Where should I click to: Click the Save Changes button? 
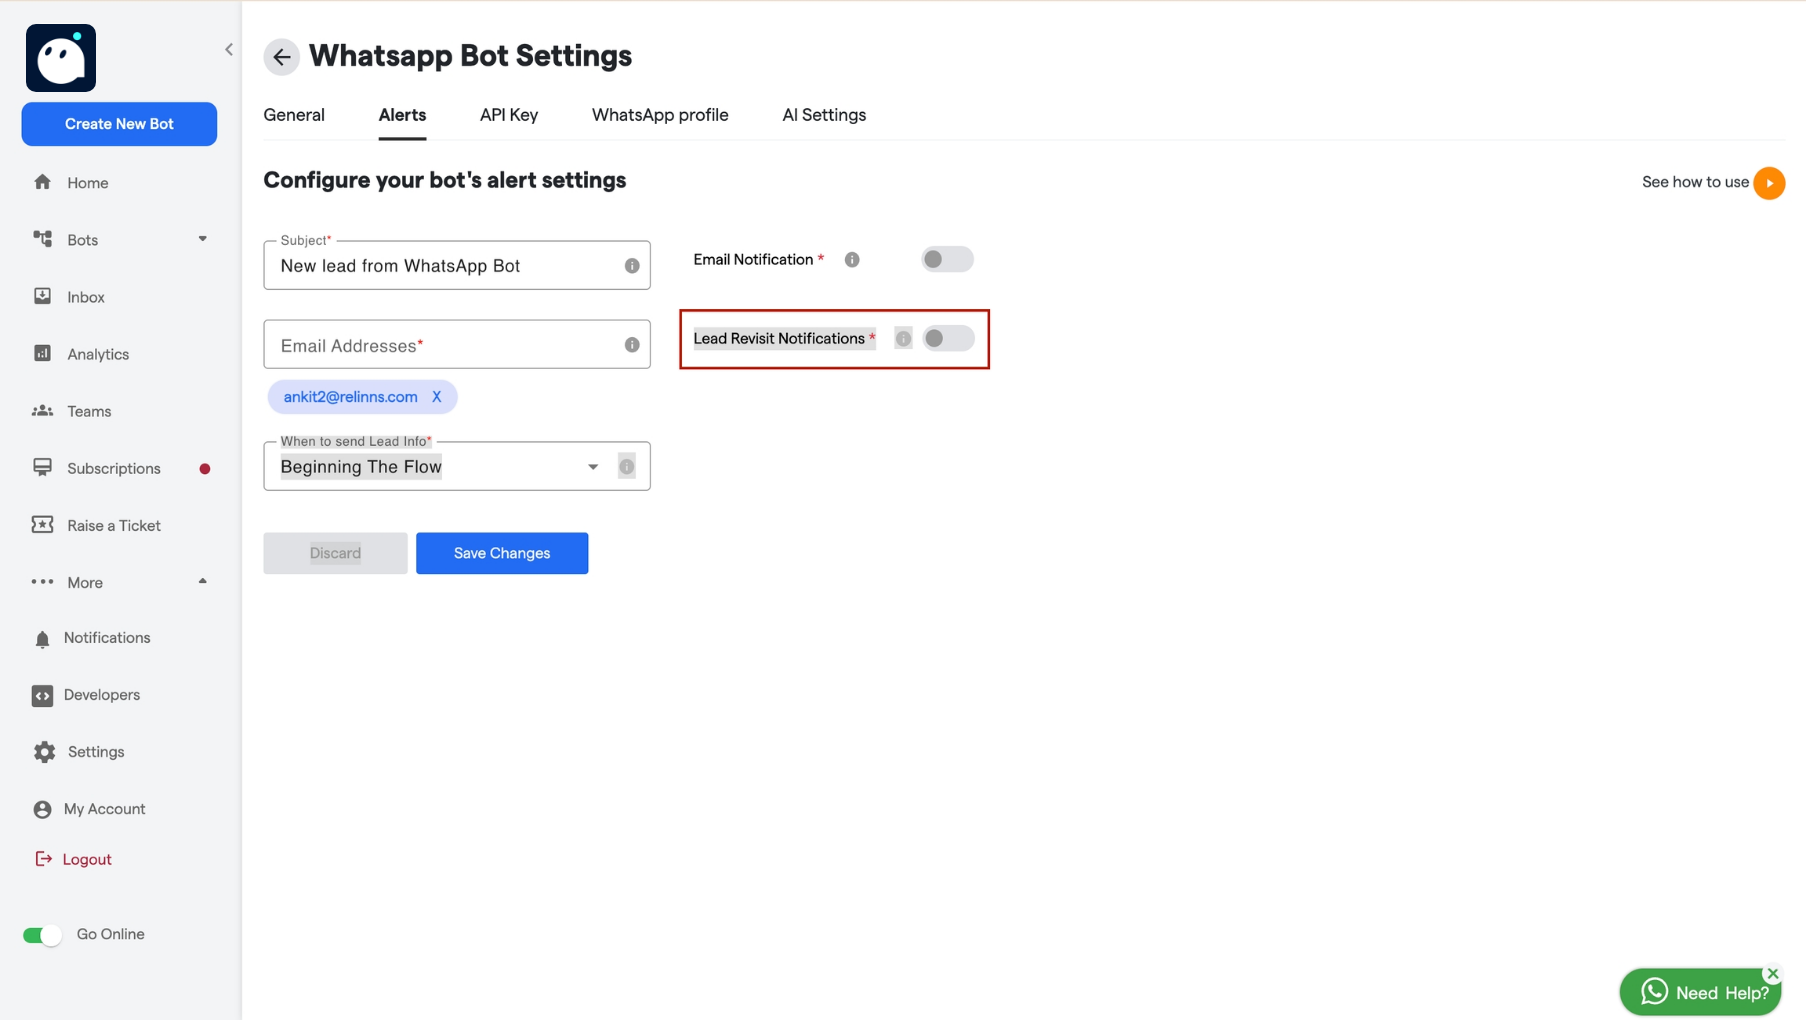coord(502,553)
